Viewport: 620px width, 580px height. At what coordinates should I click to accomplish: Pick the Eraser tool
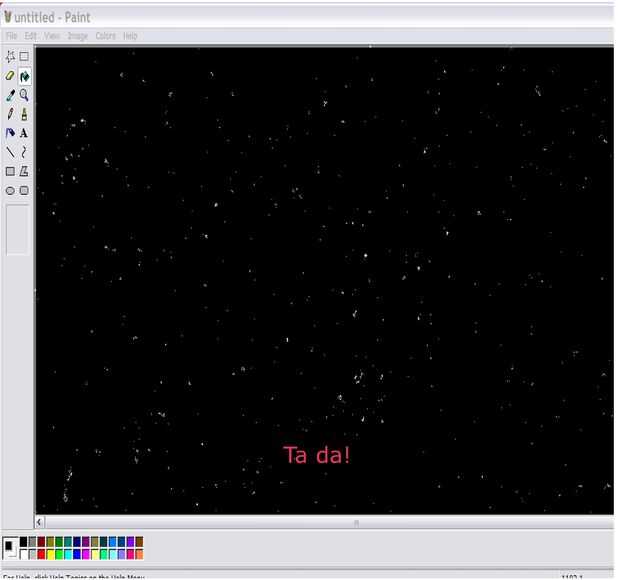10,76
